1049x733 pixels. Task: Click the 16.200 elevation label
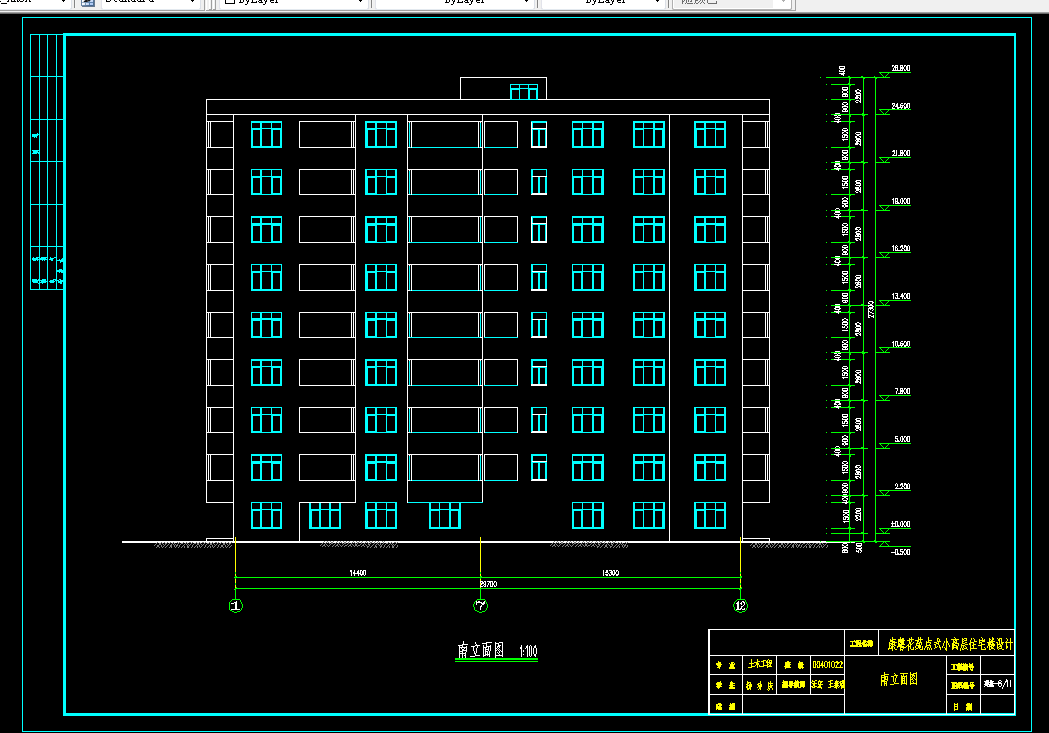click(900, 249)
